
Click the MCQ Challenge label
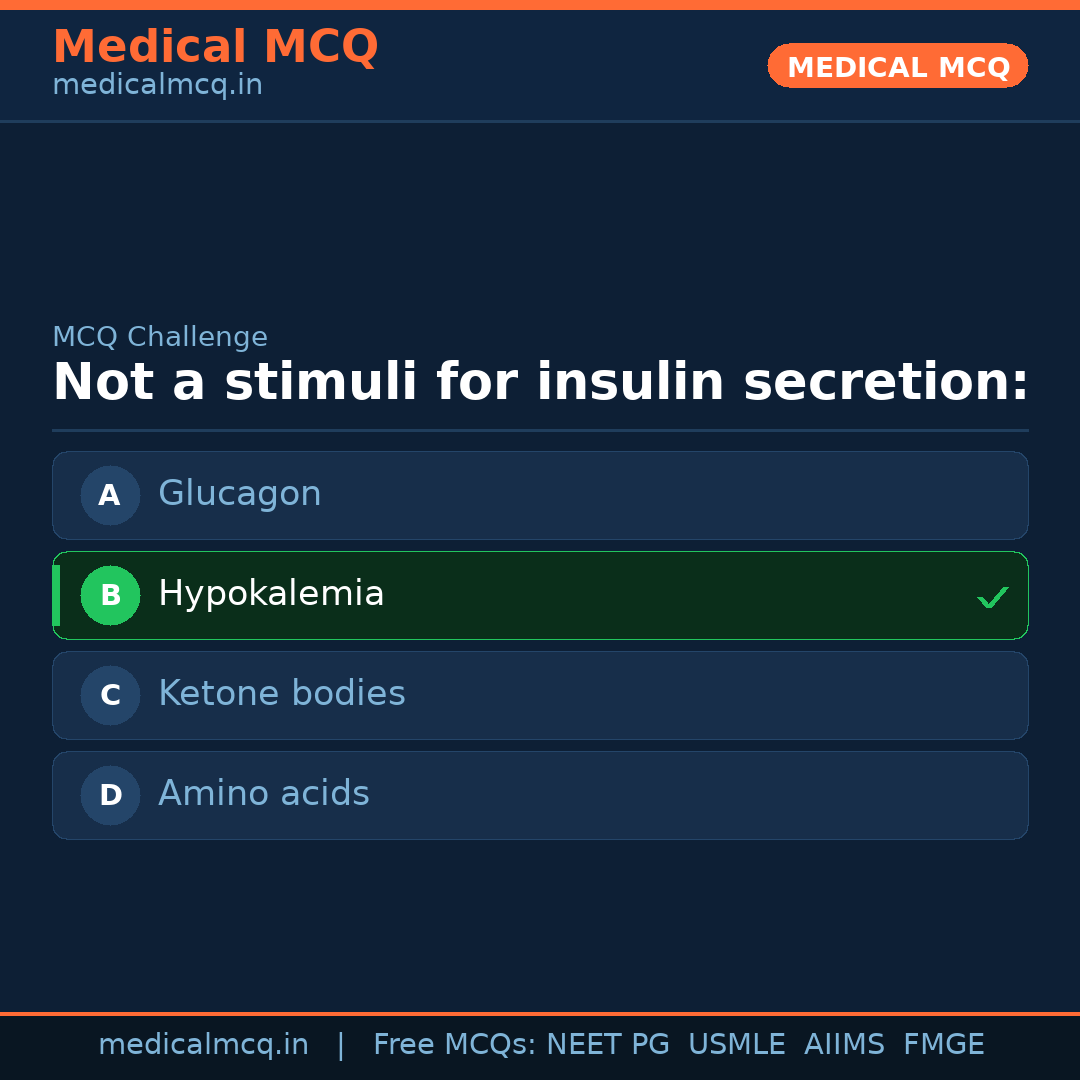click(160, 337)
